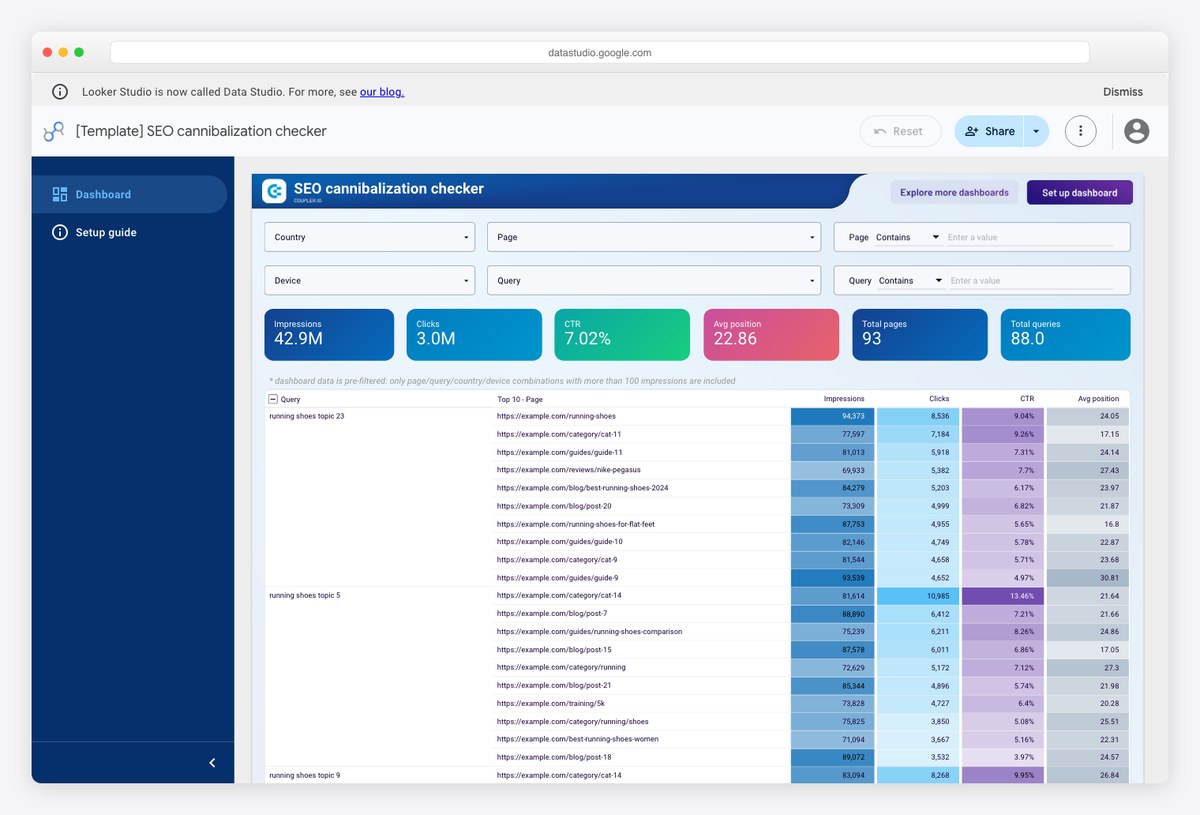Select the Impressions 42.9M scorecard
This screenshot has width=1200, height=815.
click(x=329, y=334)
